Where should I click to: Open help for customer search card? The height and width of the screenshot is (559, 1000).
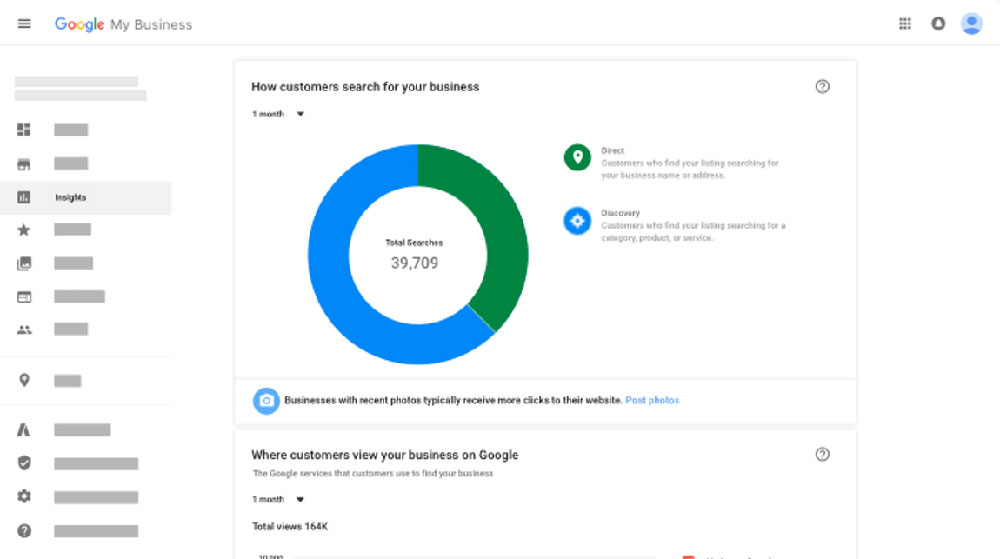click(822, 87)
